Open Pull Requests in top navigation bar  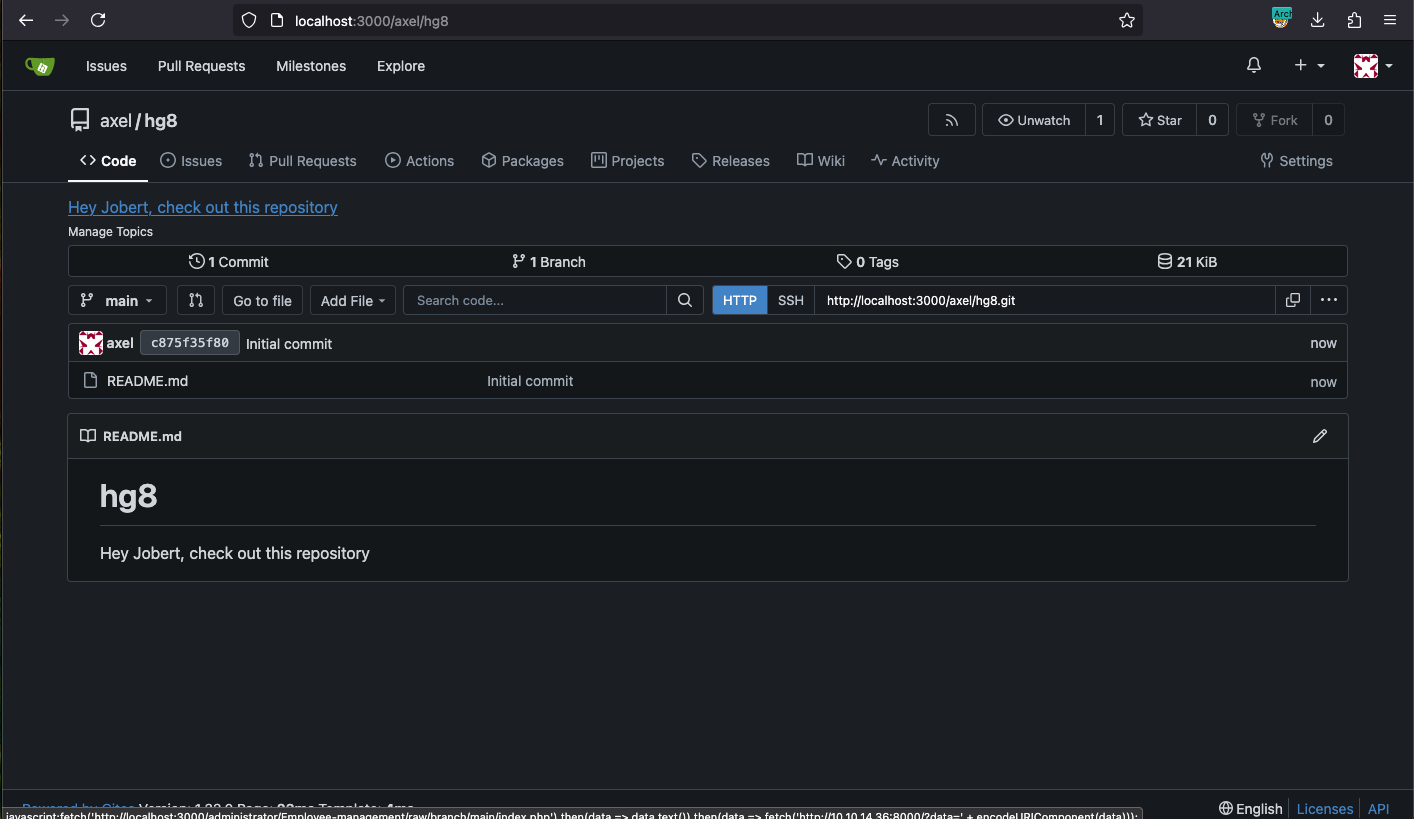tap(201, 66)
